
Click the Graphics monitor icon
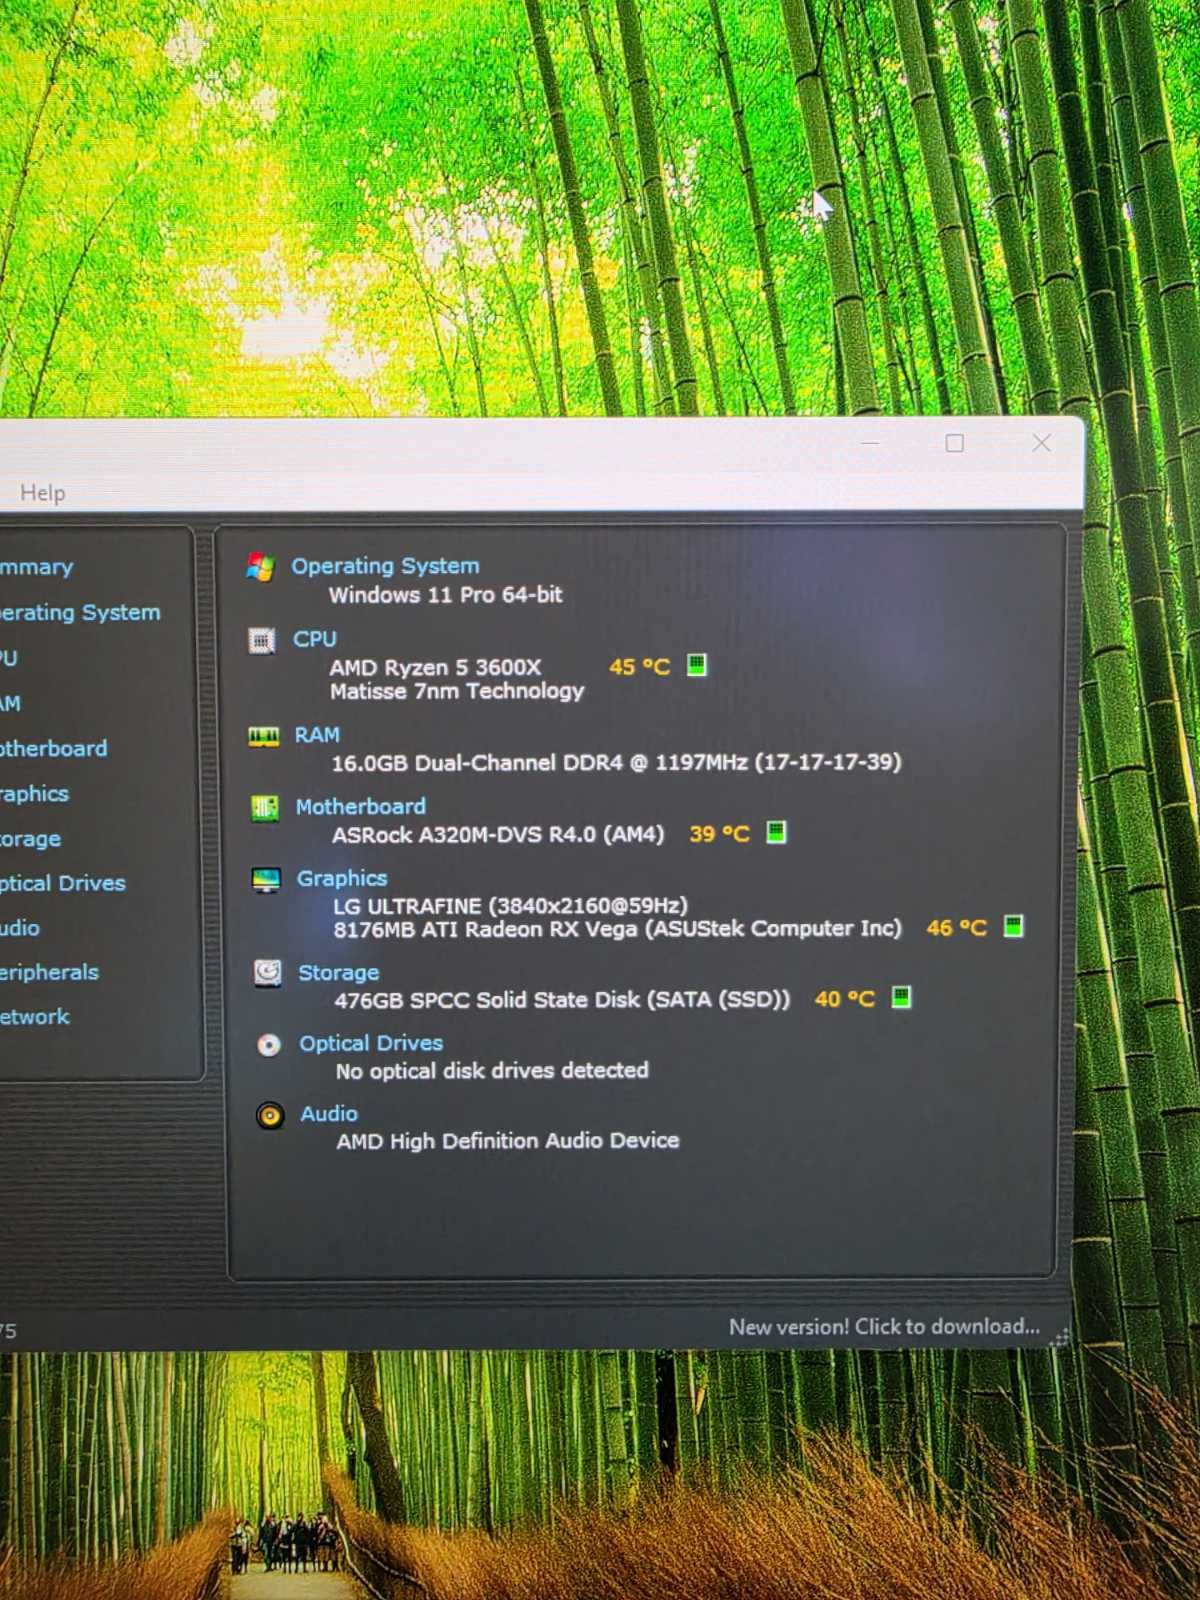point(266,880)
